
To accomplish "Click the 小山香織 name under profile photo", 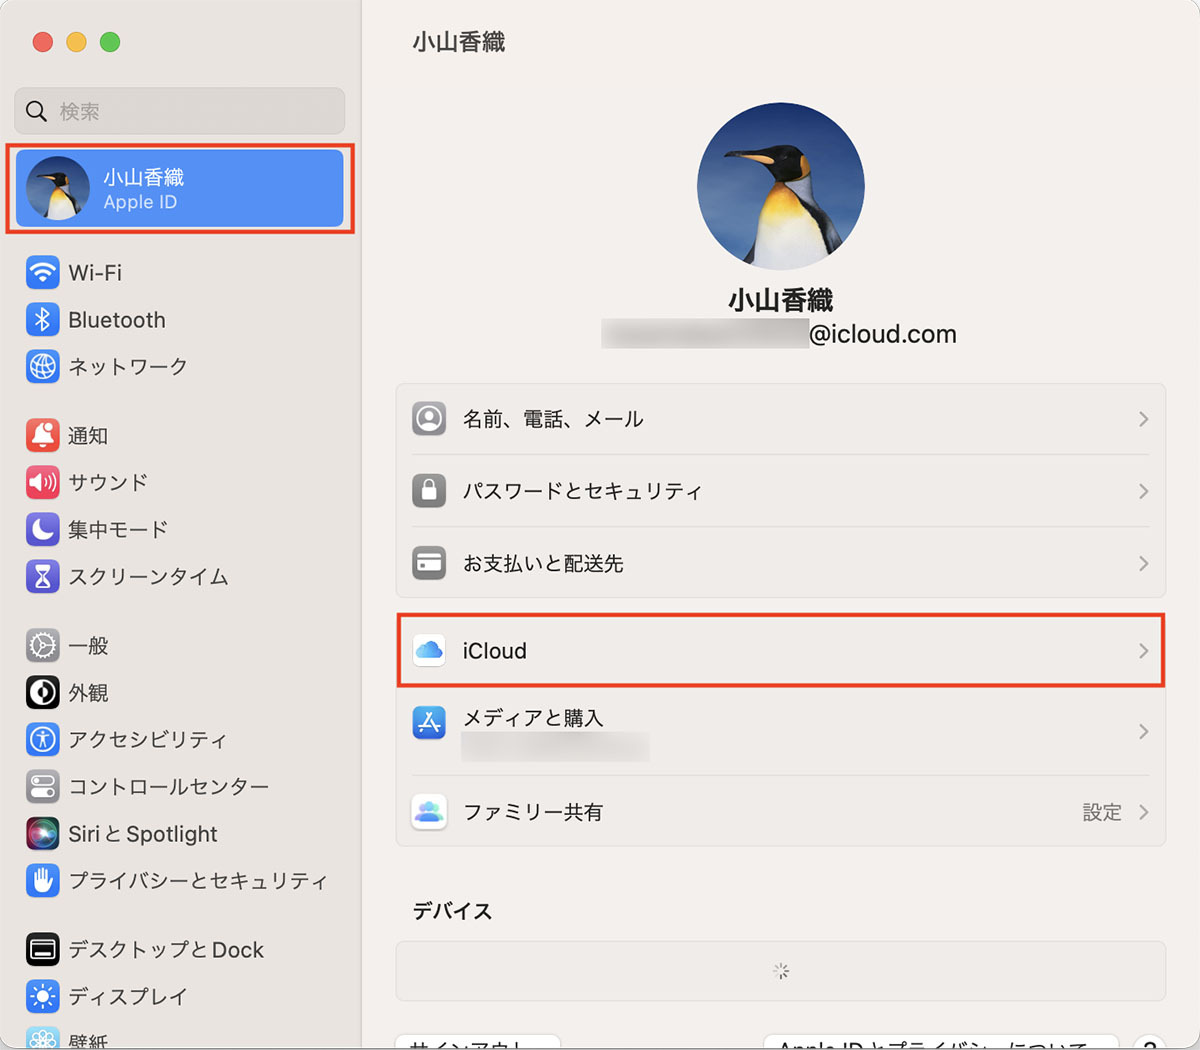I will [x=781, y=299].
